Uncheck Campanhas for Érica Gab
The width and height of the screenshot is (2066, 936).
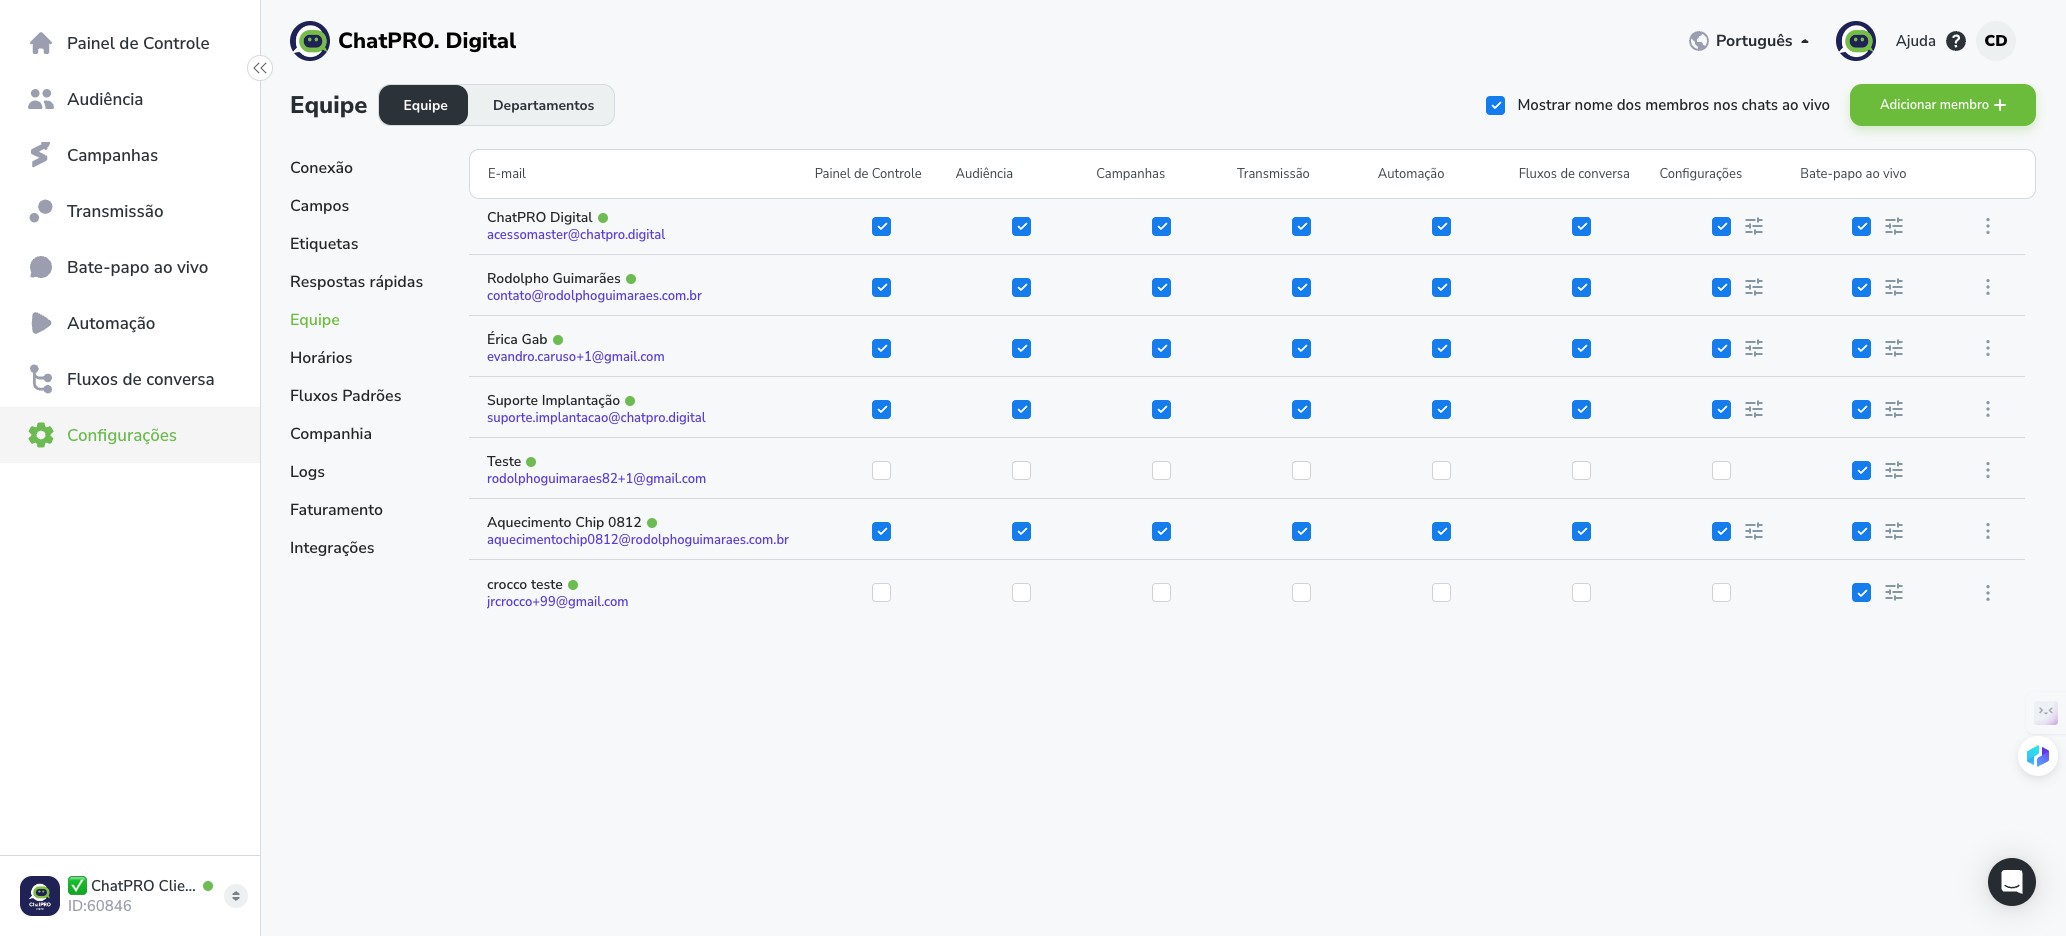[x=1161, y=349]
